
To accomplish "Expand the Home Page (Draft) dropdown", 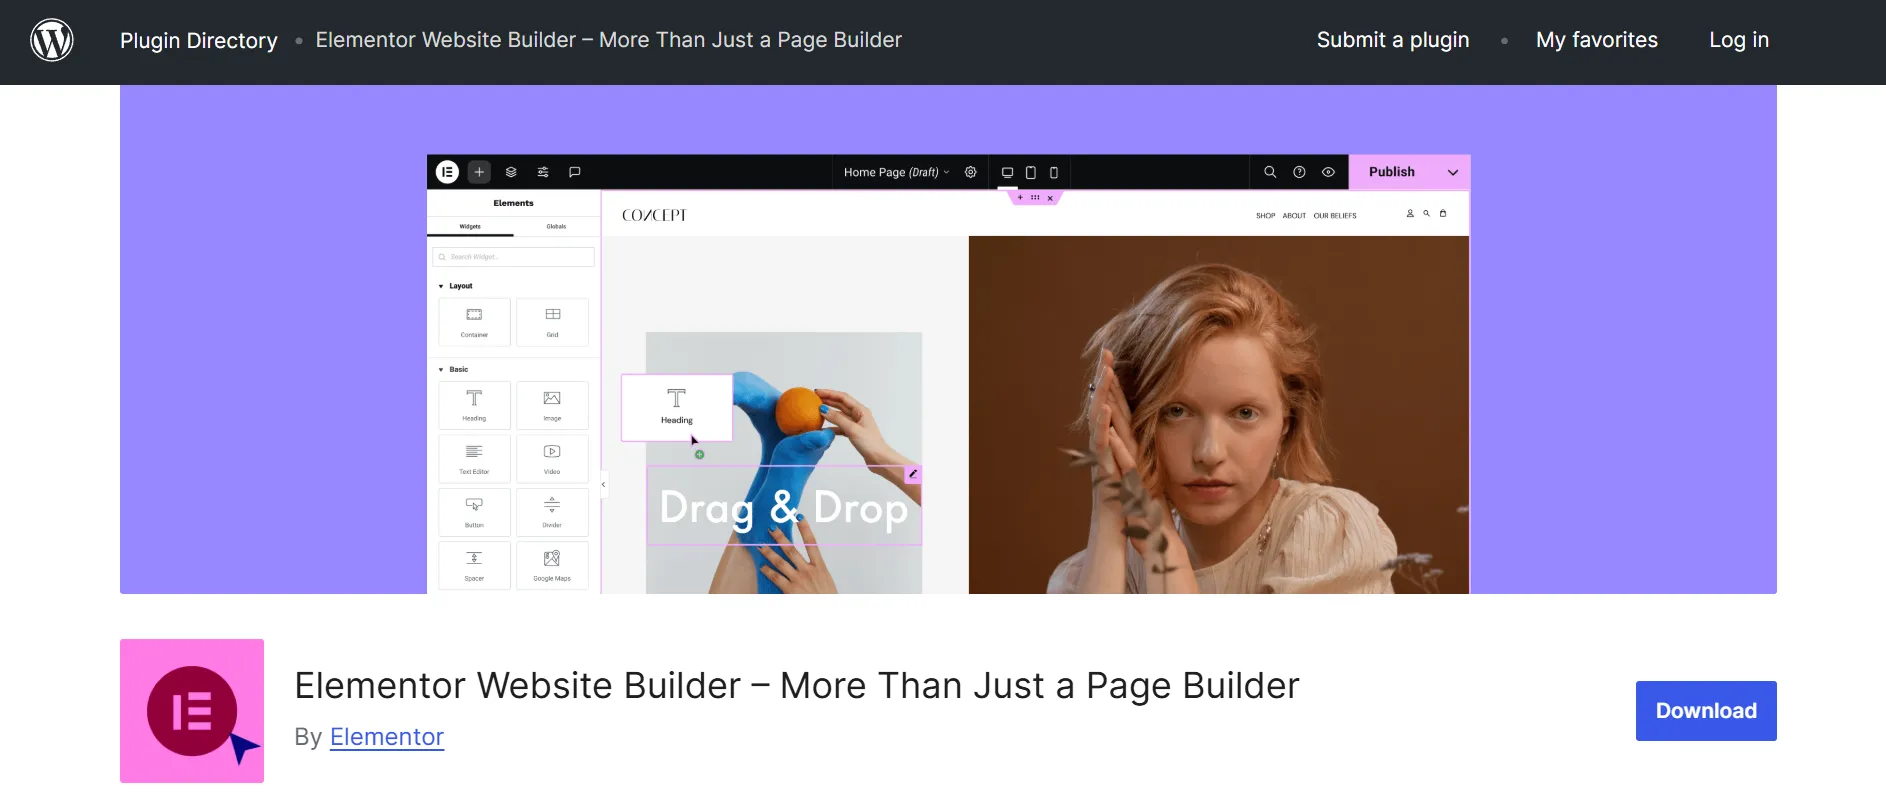I will [896, 172].
